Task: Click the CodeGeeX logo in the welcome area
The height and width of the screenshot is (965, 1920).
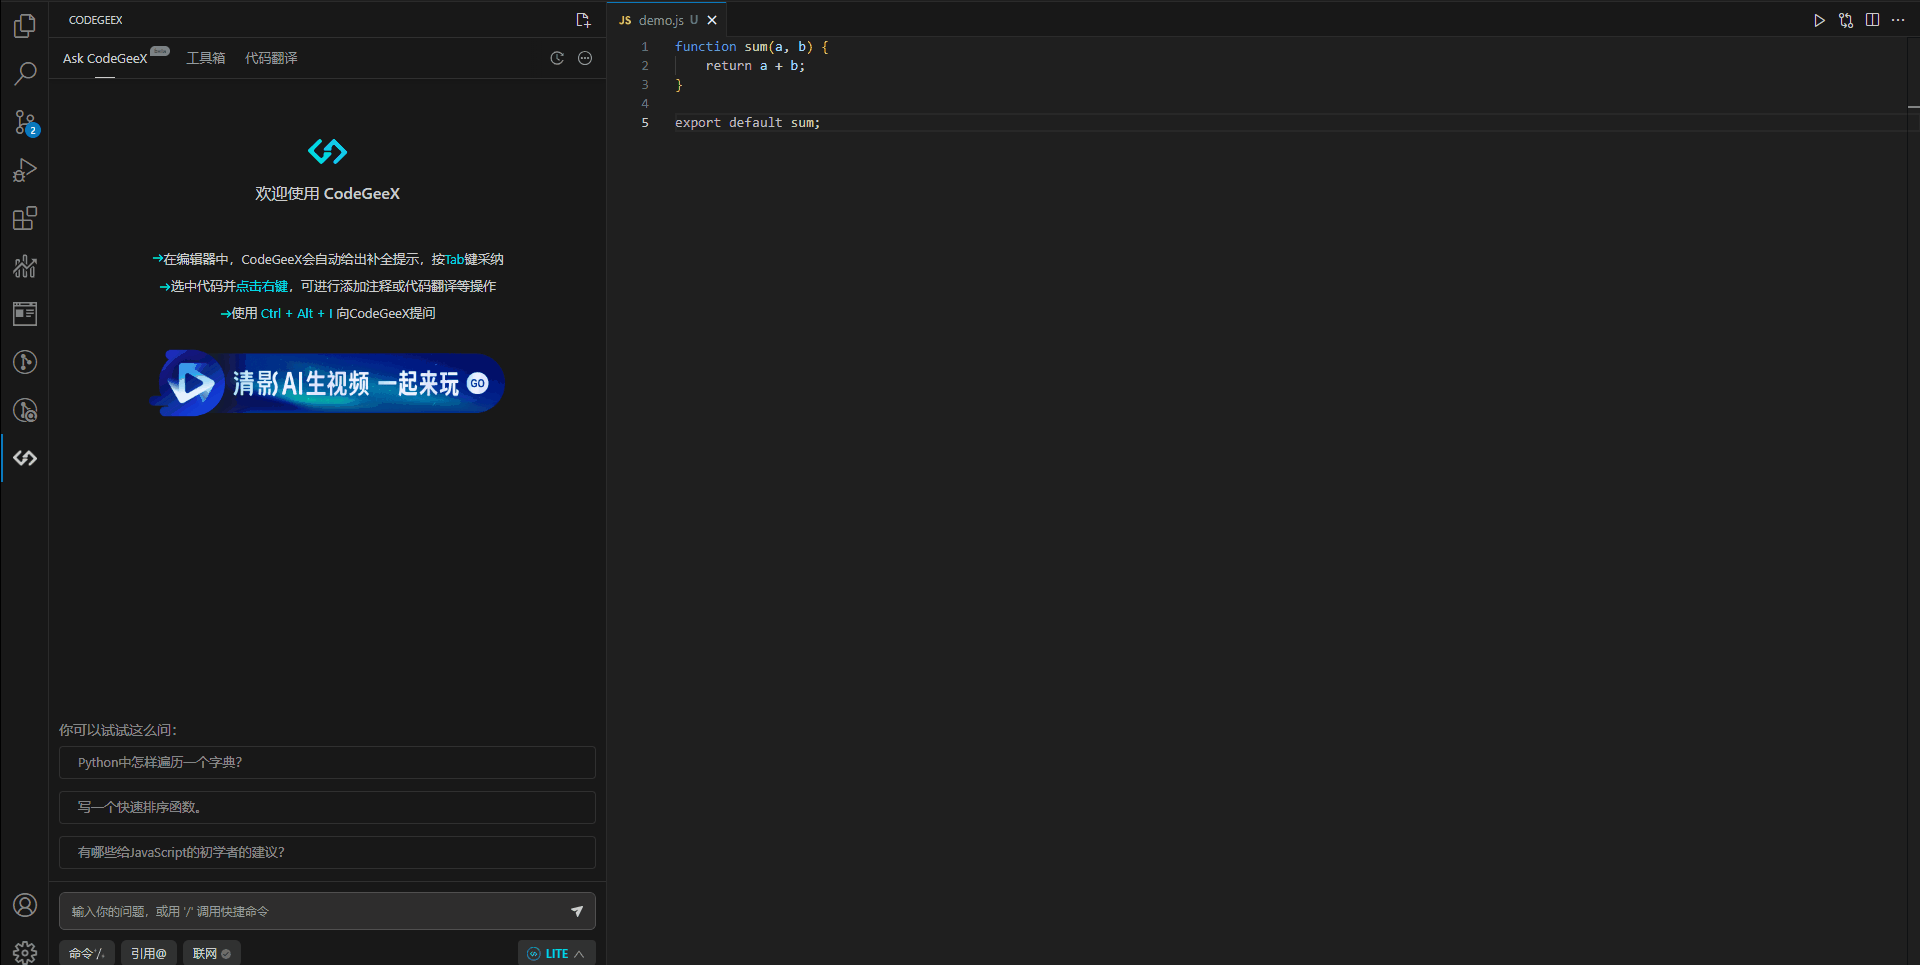Action: click(x=327, y=152)
